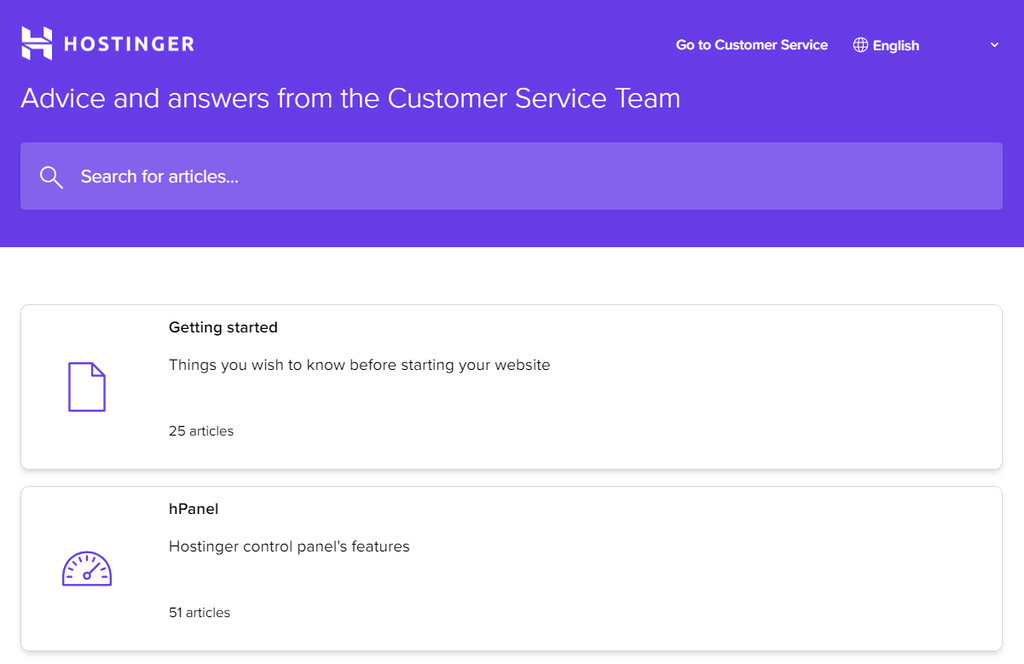
Task: Click the 51 articles count
Action: [199, 612]
